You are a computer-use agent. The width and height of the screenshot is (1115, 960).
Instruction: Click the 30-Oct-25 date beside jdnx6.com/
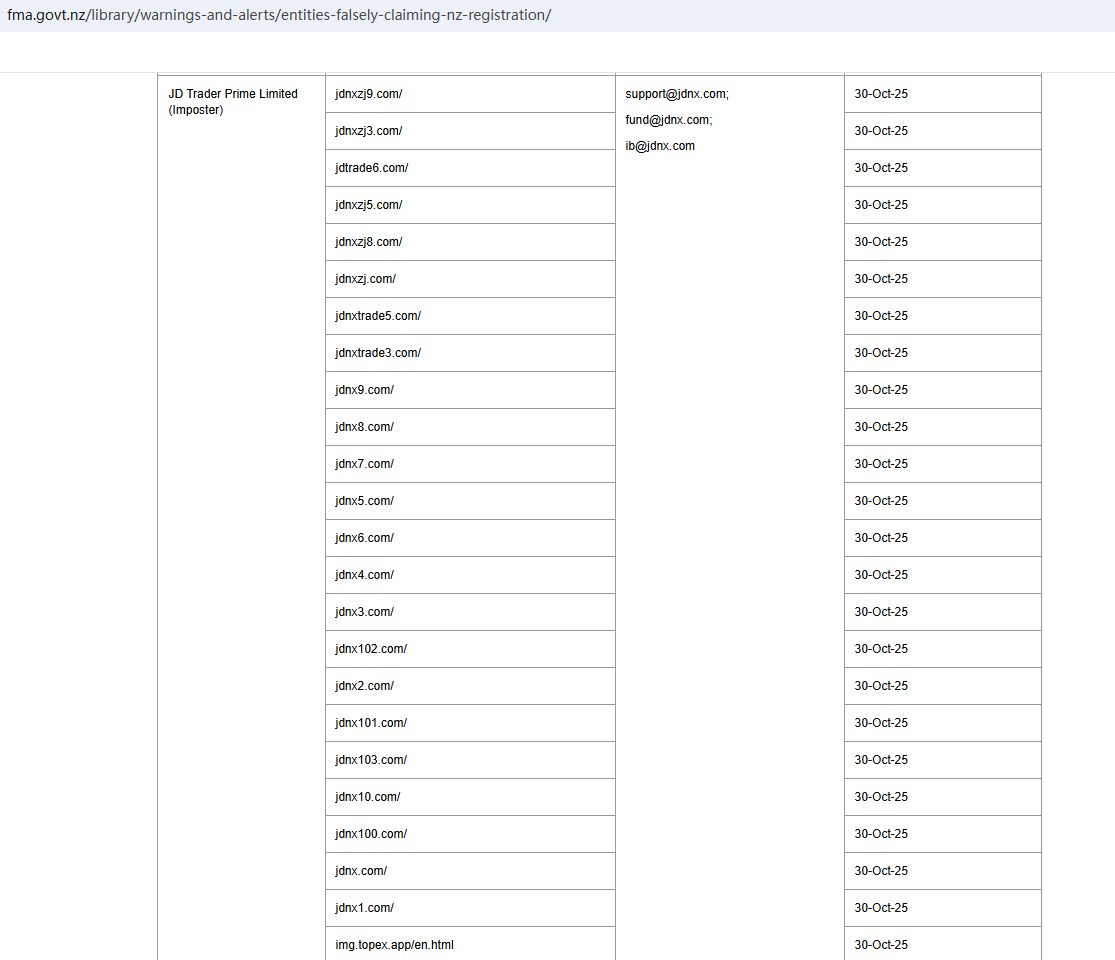click(x=881, y=538)
